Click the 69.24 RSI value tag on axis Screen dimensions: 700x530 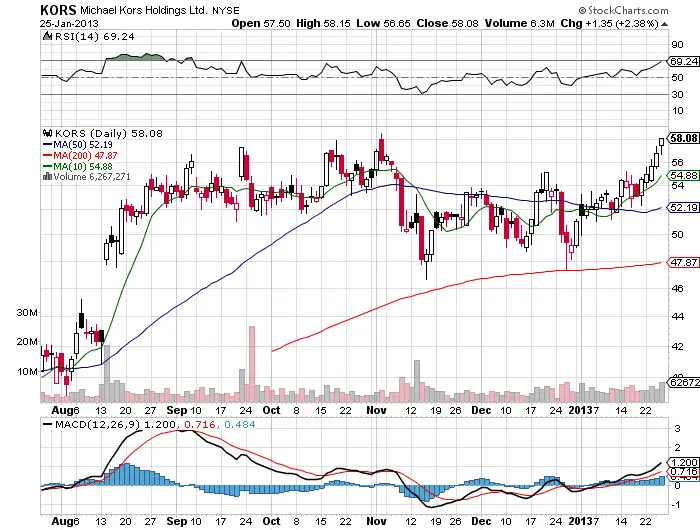click(683, 61)
